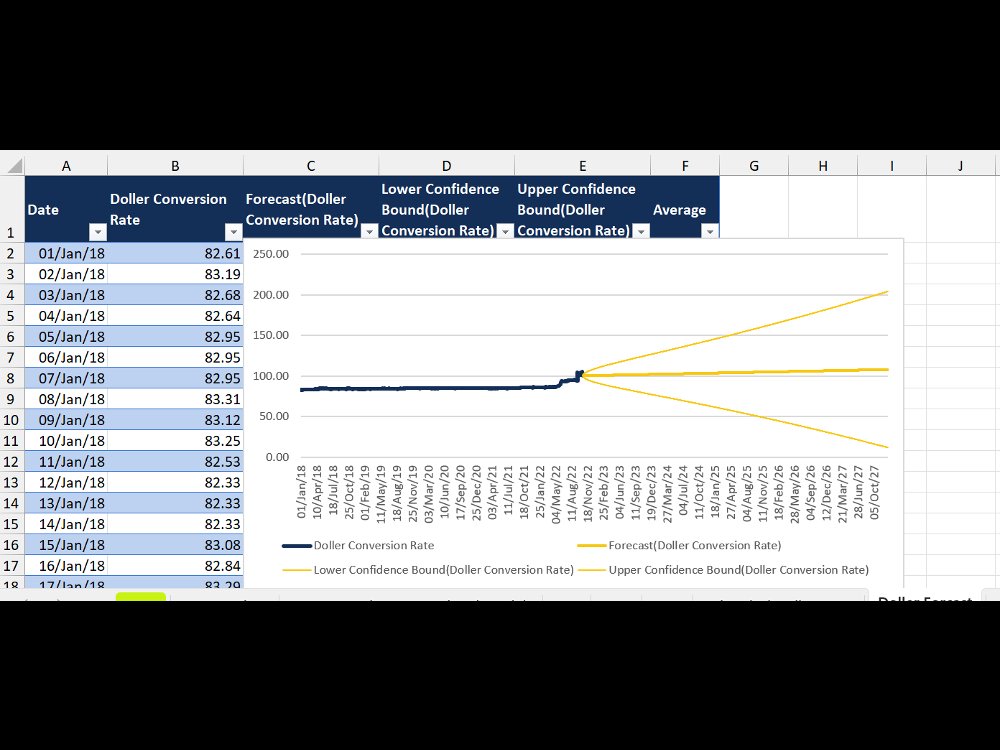Click the 01/Jan/18 horizontal axis label

(301, 491)
